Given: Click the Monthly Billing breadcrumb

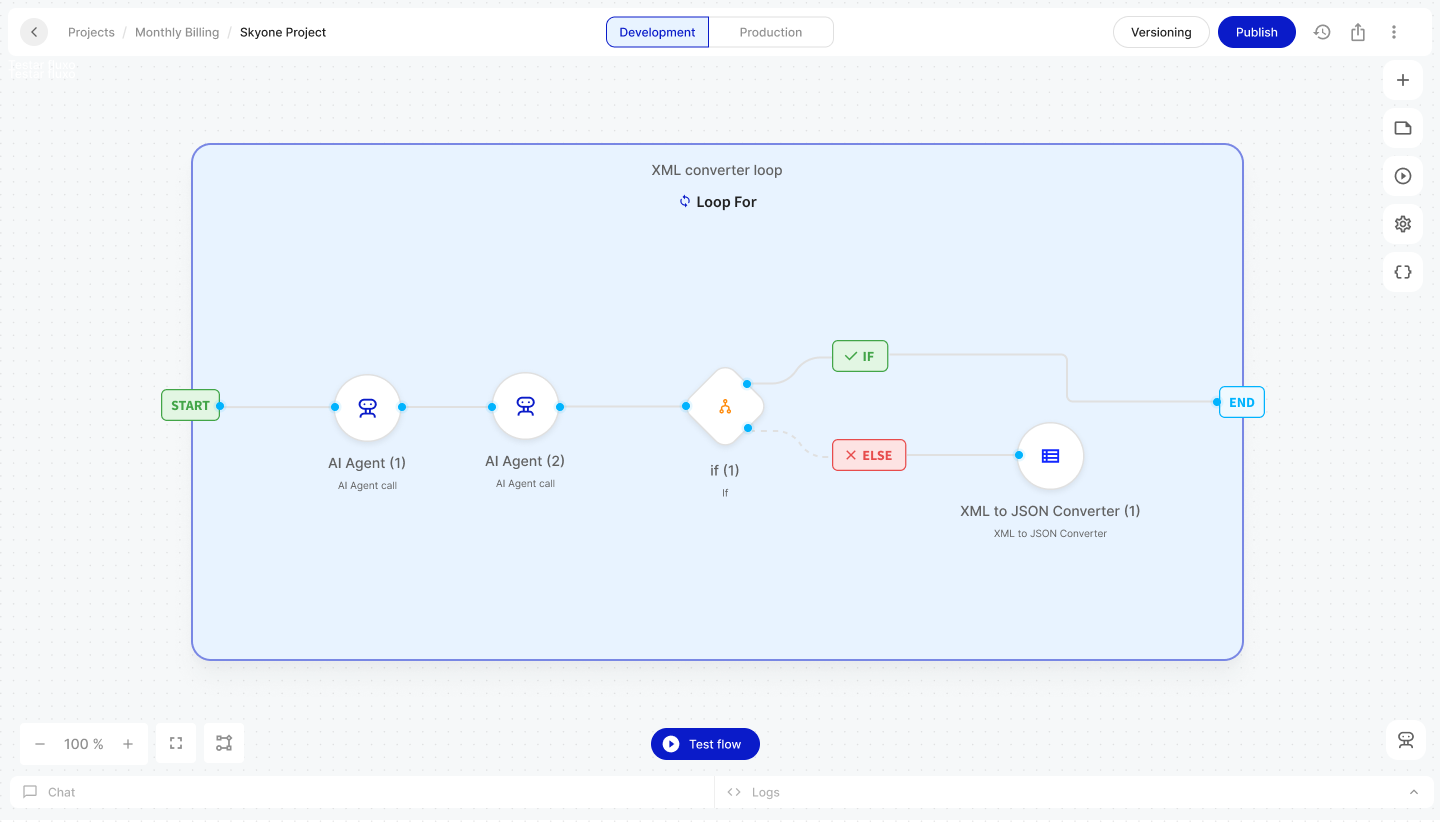Looking at the screenshot, I should point(177,32).
